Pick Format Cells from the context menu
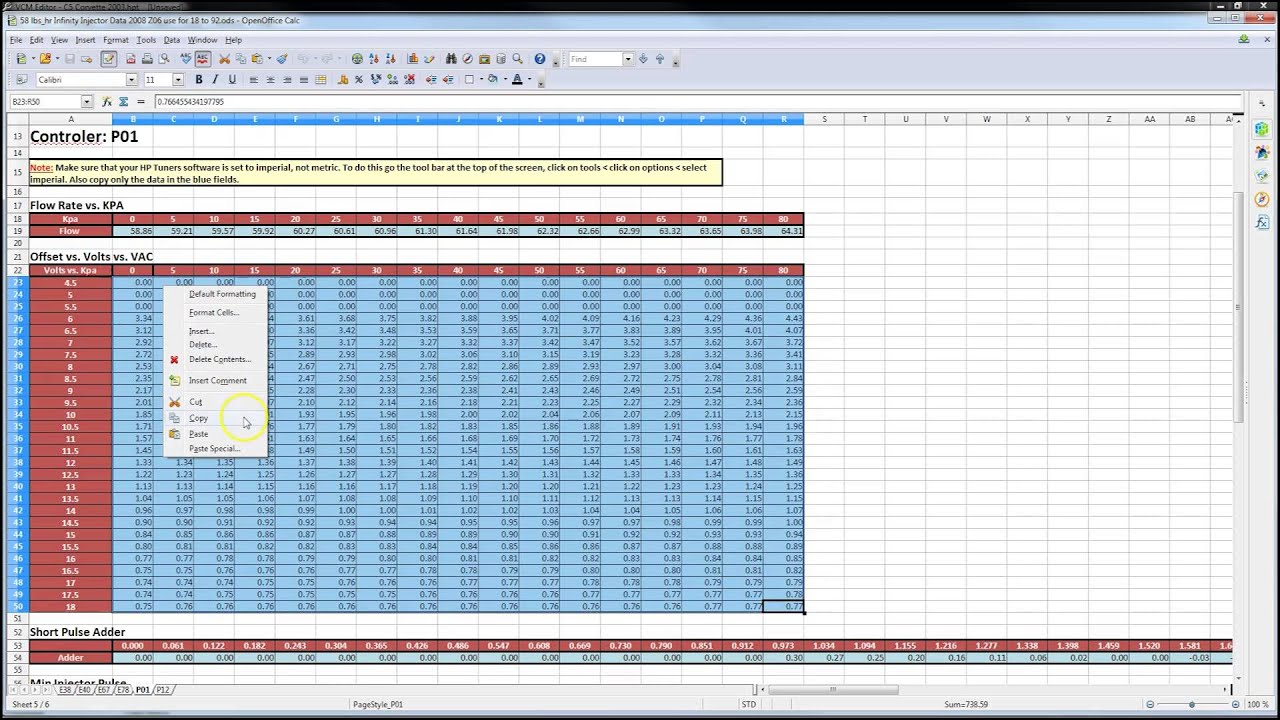 [x=213, y=313]
